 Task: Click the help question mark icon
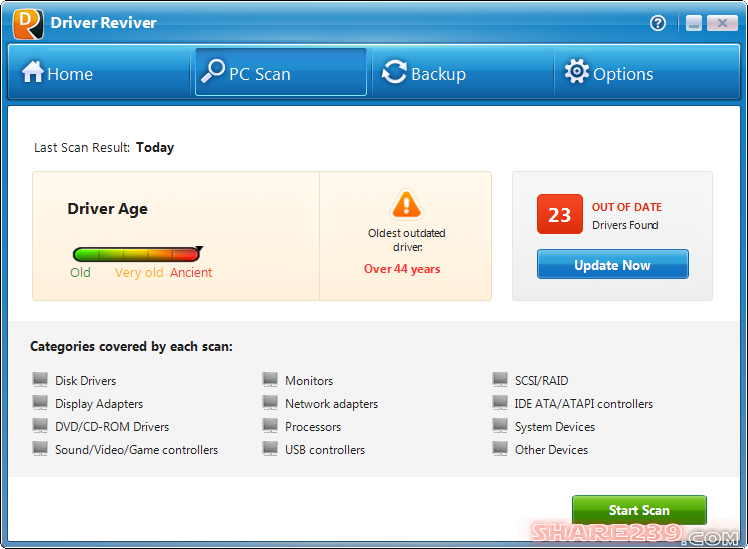658,22
